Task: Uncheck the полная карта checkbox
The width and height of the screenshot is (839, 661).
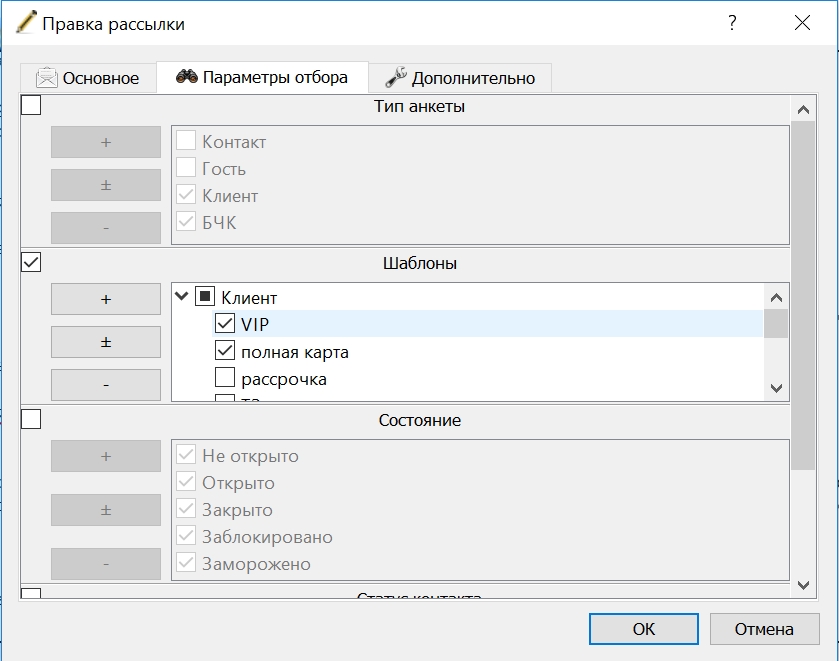Action: pos(225,350)
